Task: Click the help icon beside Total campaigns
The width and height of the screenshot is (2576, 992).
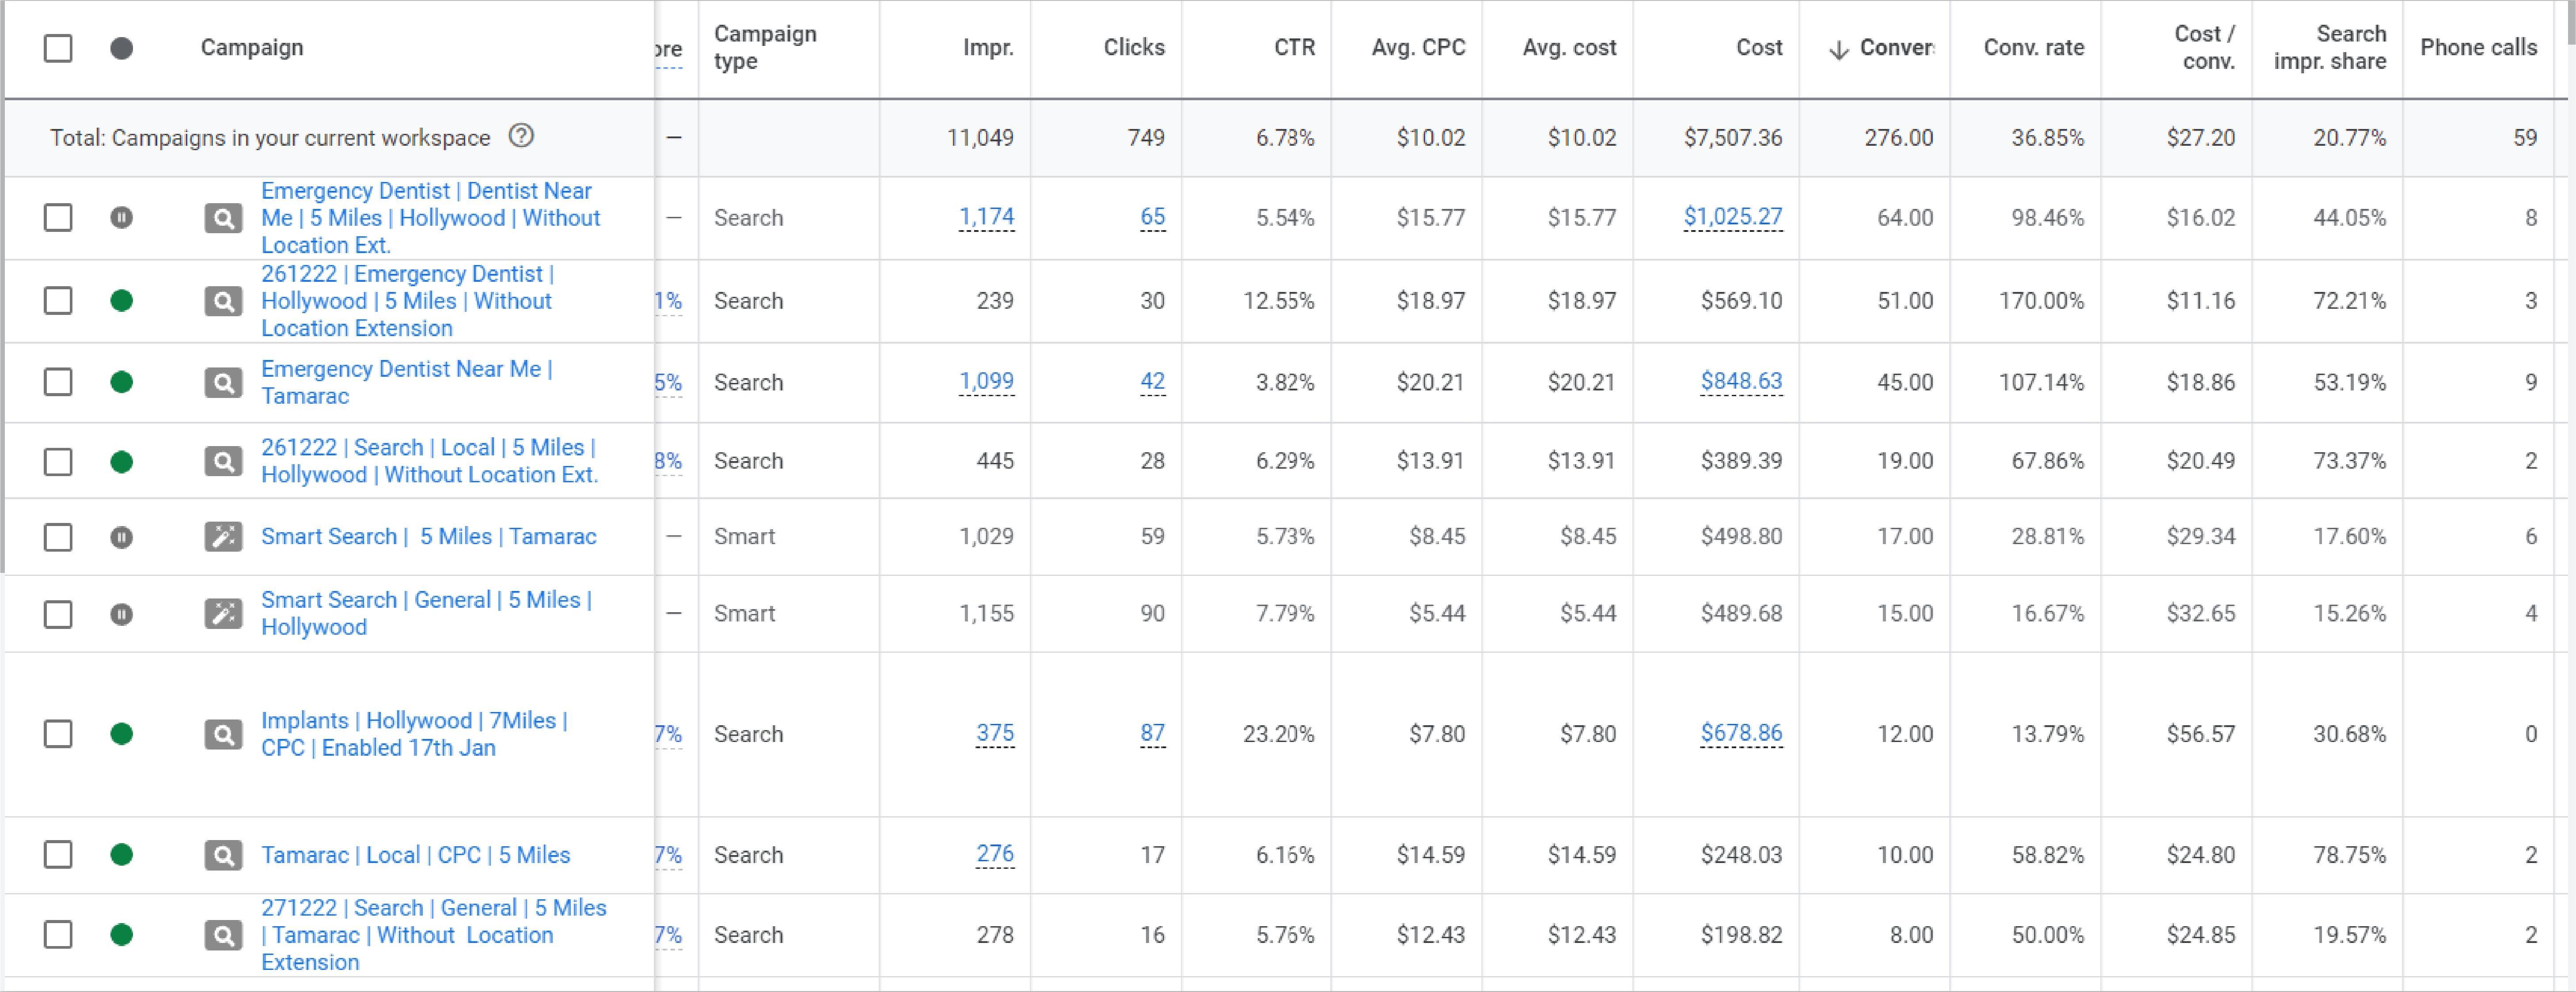Action: pyautogui.click(x=521, y=136)
